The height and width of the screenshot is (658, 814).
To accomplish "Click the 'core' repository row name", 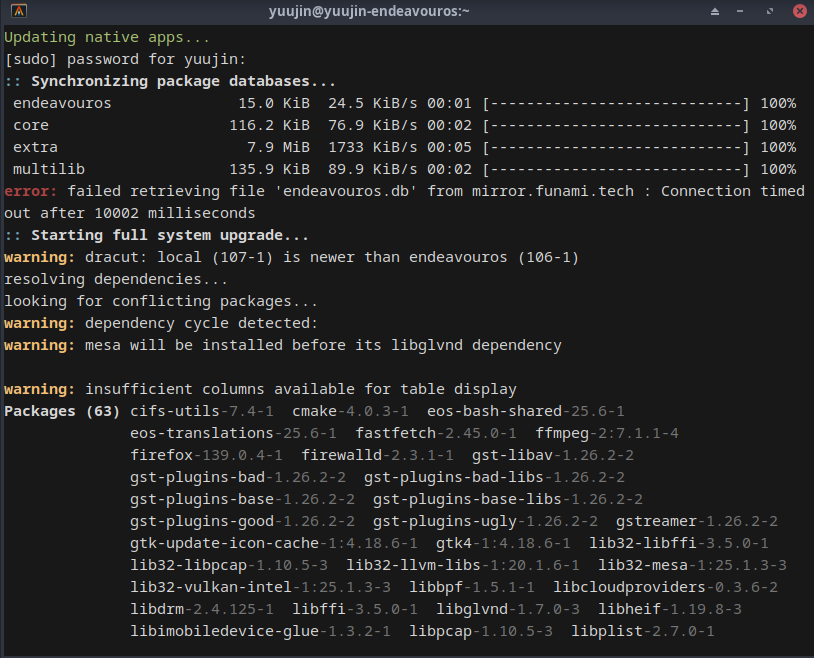I will [x=31, y=126].
